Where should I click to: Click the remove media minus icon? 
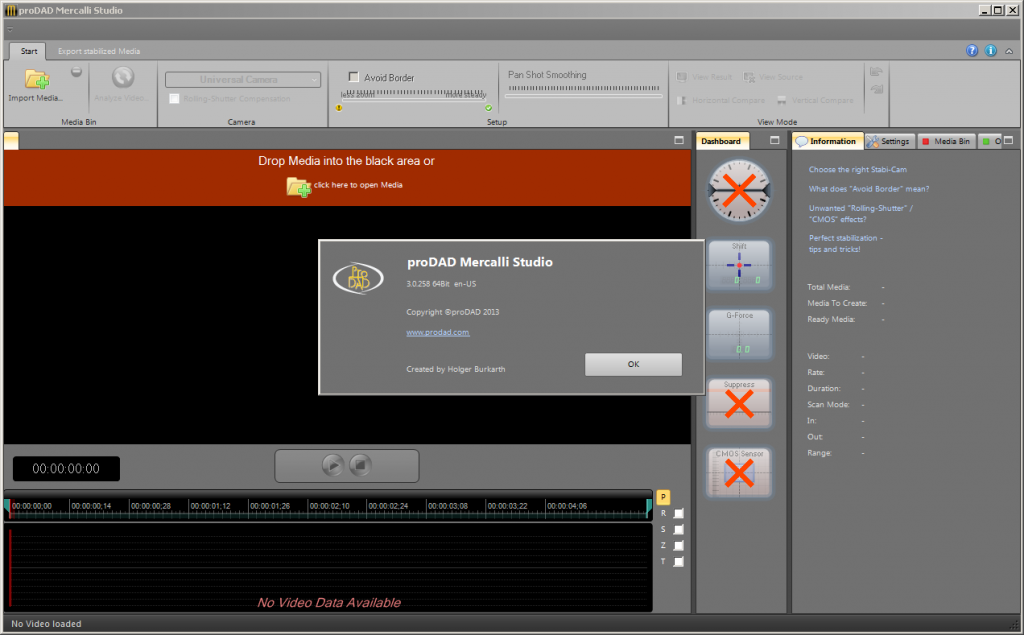click(x=76, y=71)
